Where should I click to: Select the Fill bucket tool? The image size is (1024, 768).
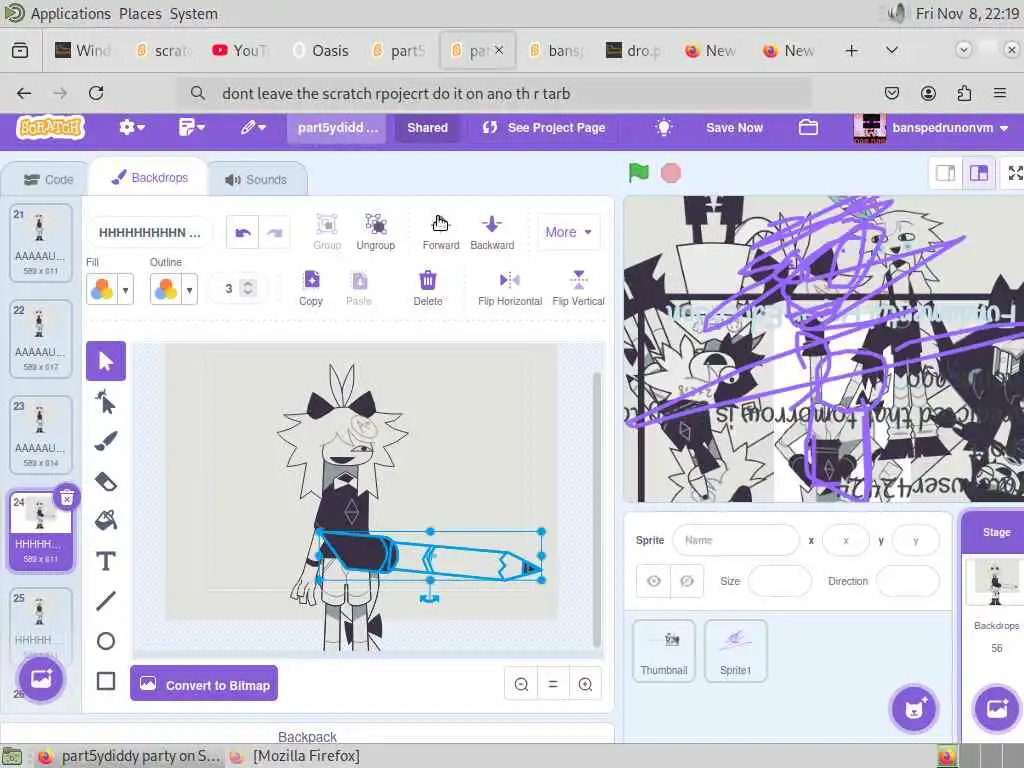[106, 520]
